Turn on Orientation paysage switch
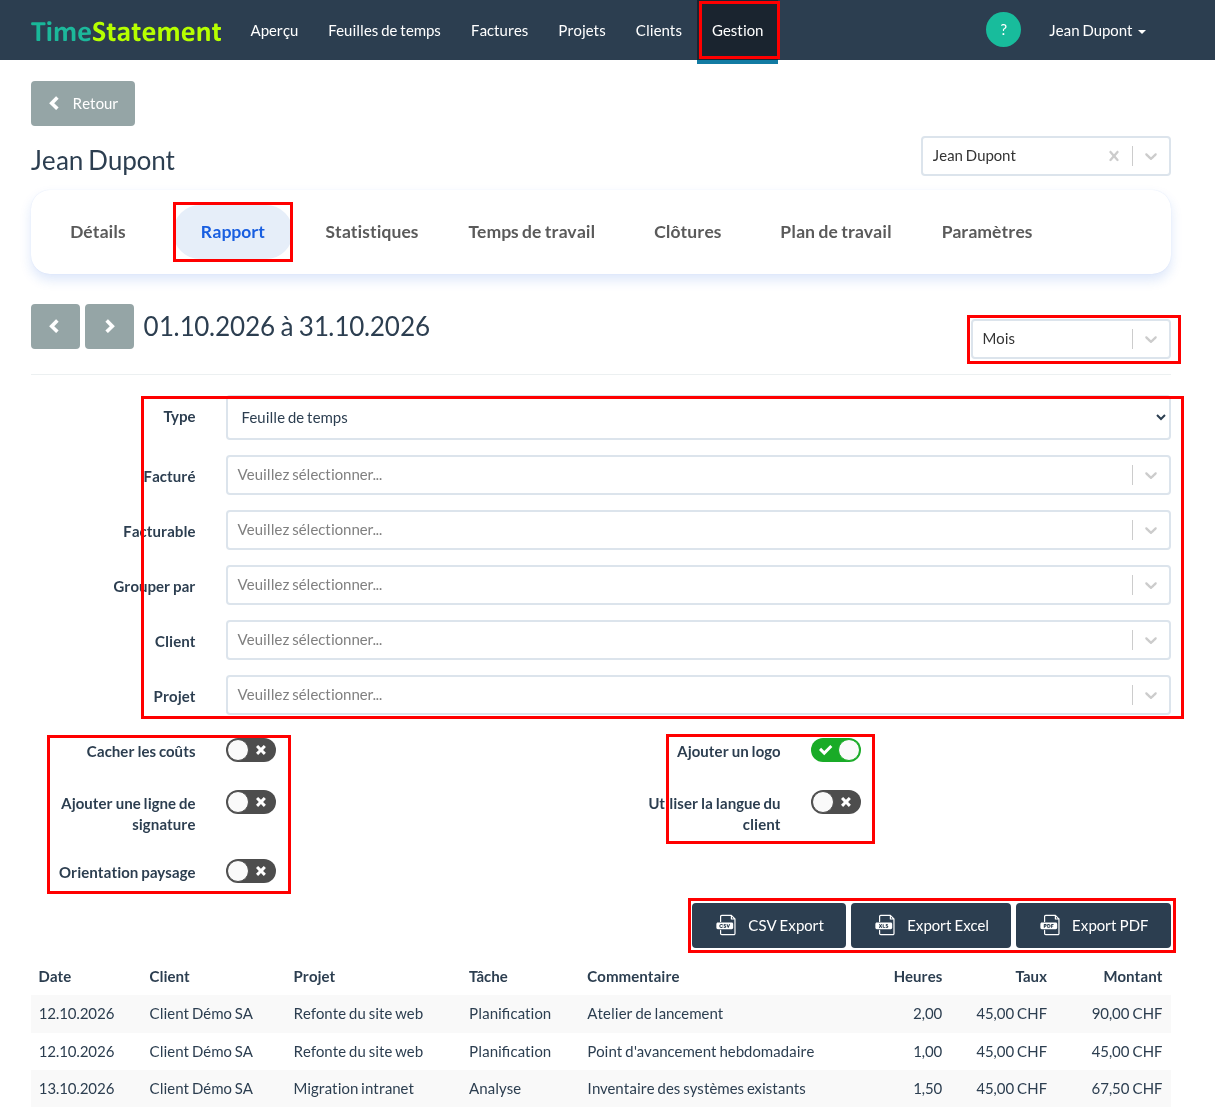 coord(251,871)
